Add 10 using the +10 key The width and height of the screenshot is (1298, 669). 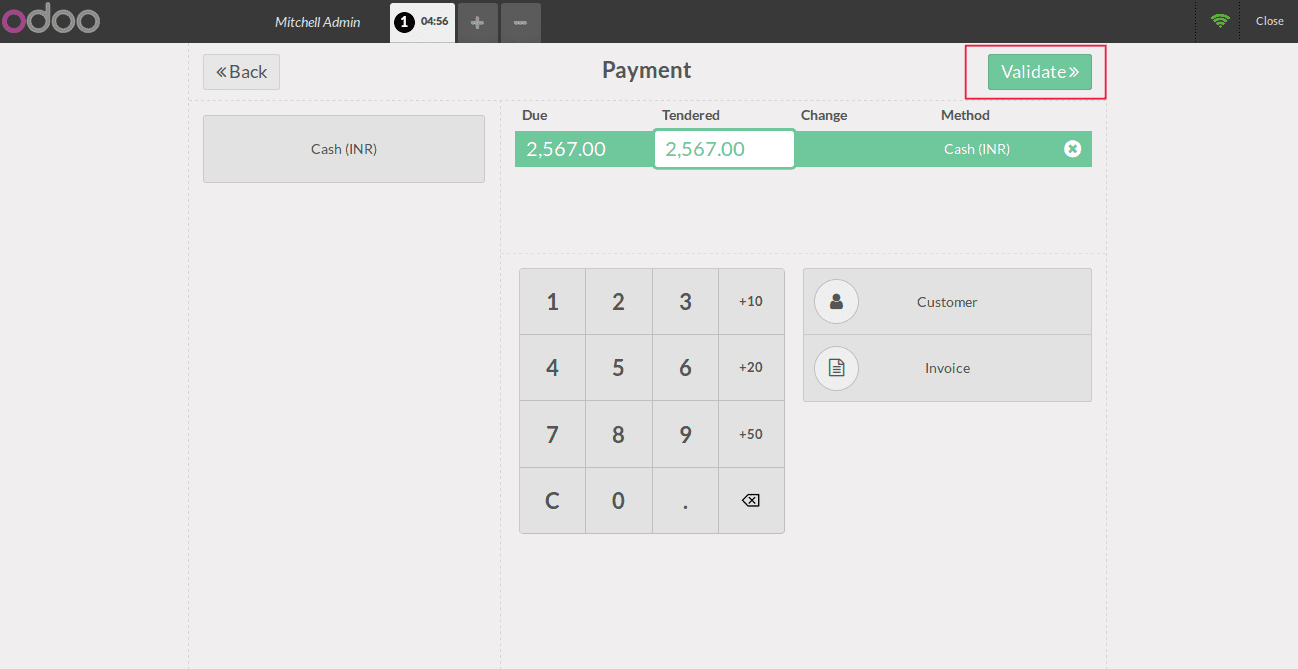pyautogui.click(x=751, y=301)
